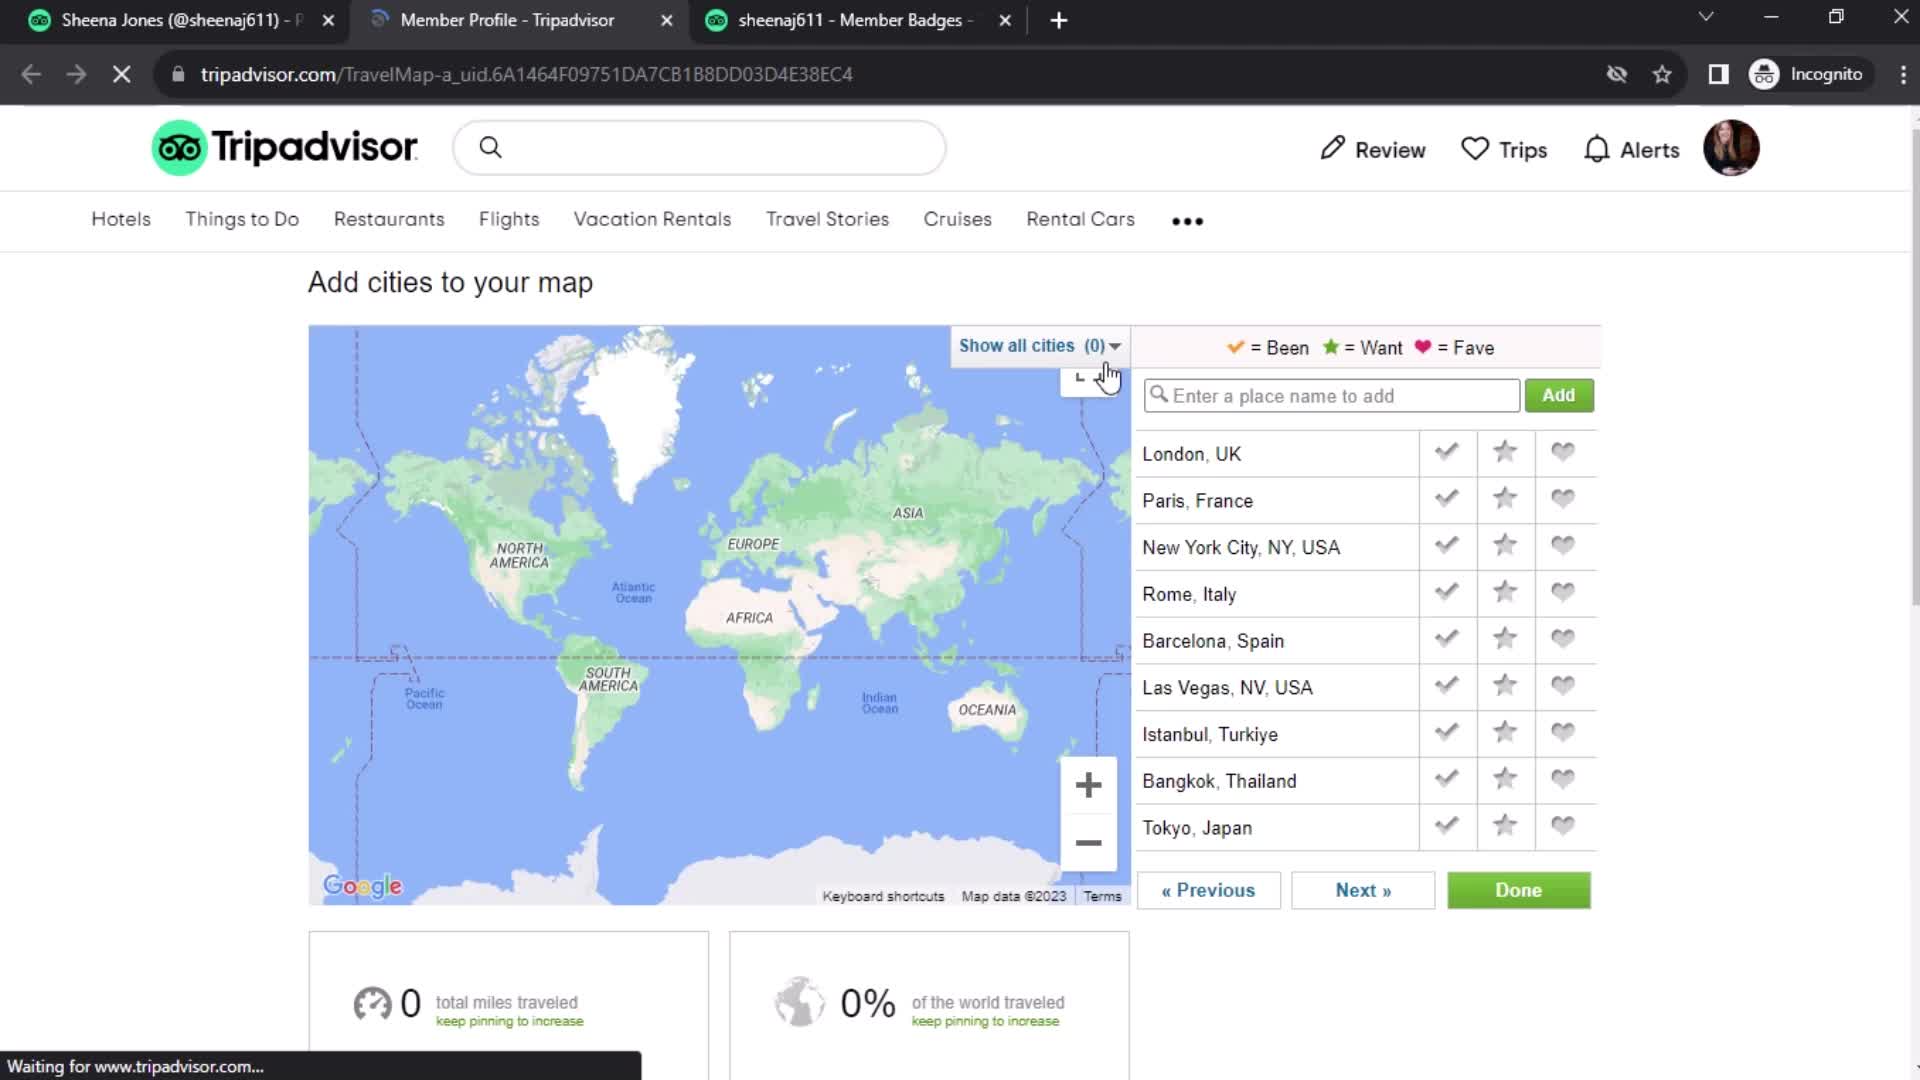1920x1080 pixels.
Task: Click the 'Been' checkmark icon for Tokyo
Action: [x=1447, y=827]
